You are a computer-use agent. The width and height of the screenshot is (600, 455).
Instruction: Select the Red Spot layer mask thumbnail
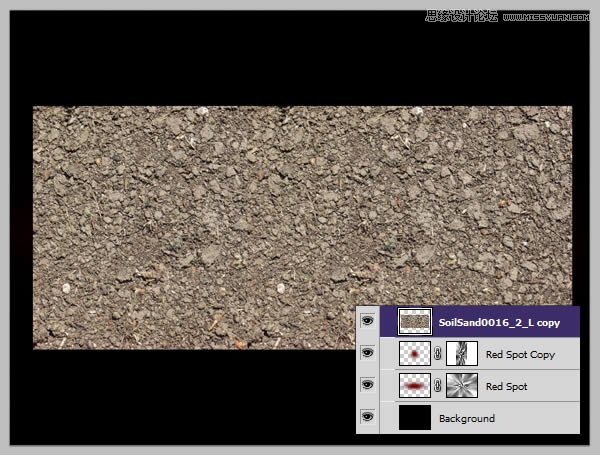click(x=462, y=386)
